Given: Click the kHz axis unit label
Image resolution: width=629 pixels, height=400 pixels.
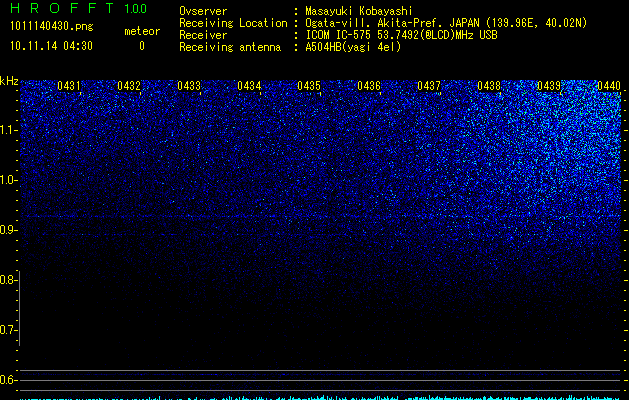Looking at the screenshot, I should [x=9, y=81].
